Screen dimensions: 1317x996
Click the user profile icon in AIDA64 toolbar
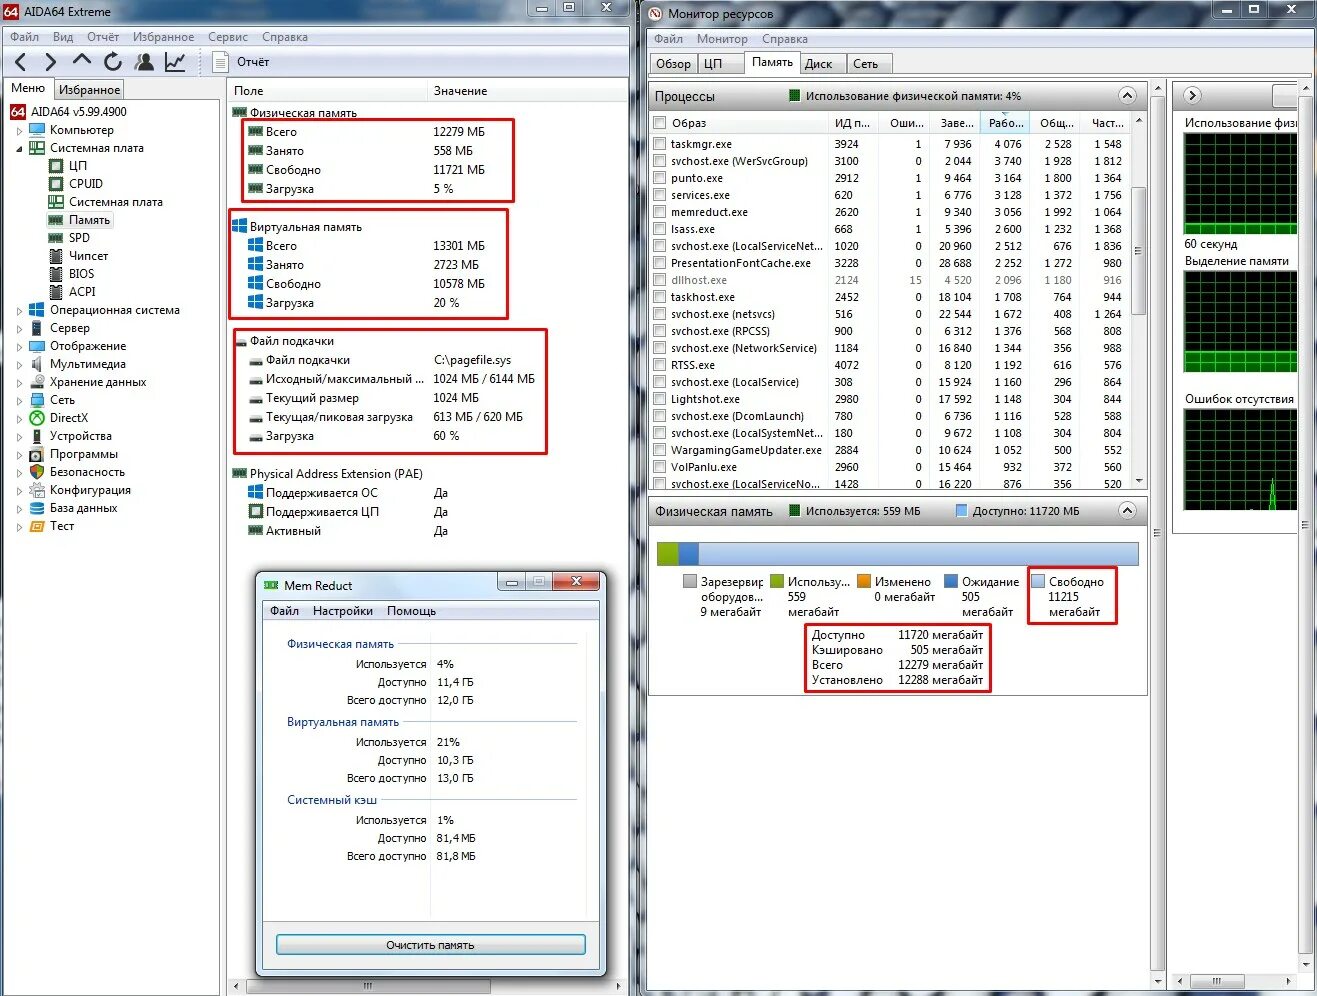[x=144, y=62]
